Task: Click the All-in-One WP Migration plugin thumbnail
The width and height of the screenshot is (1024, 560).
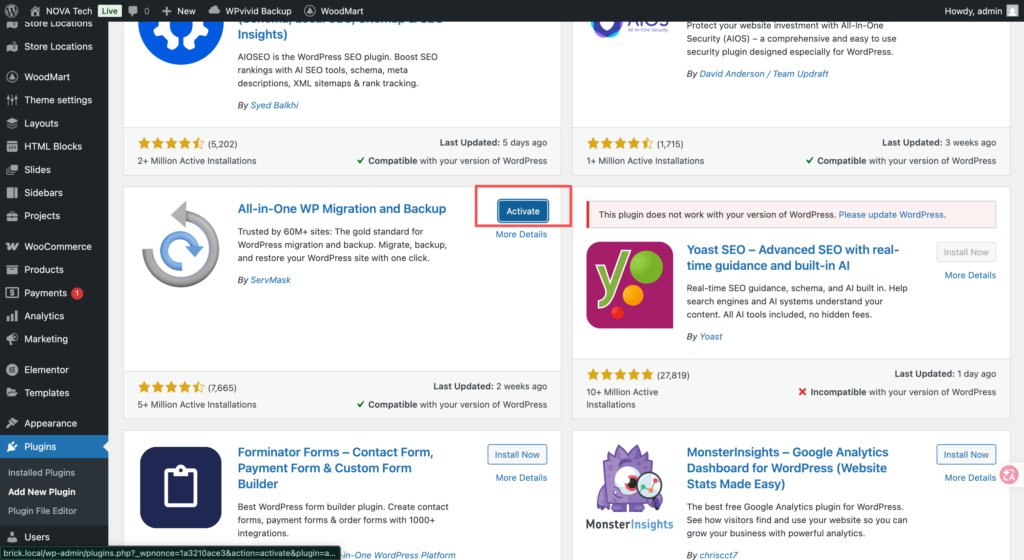Action: point(181,245)
